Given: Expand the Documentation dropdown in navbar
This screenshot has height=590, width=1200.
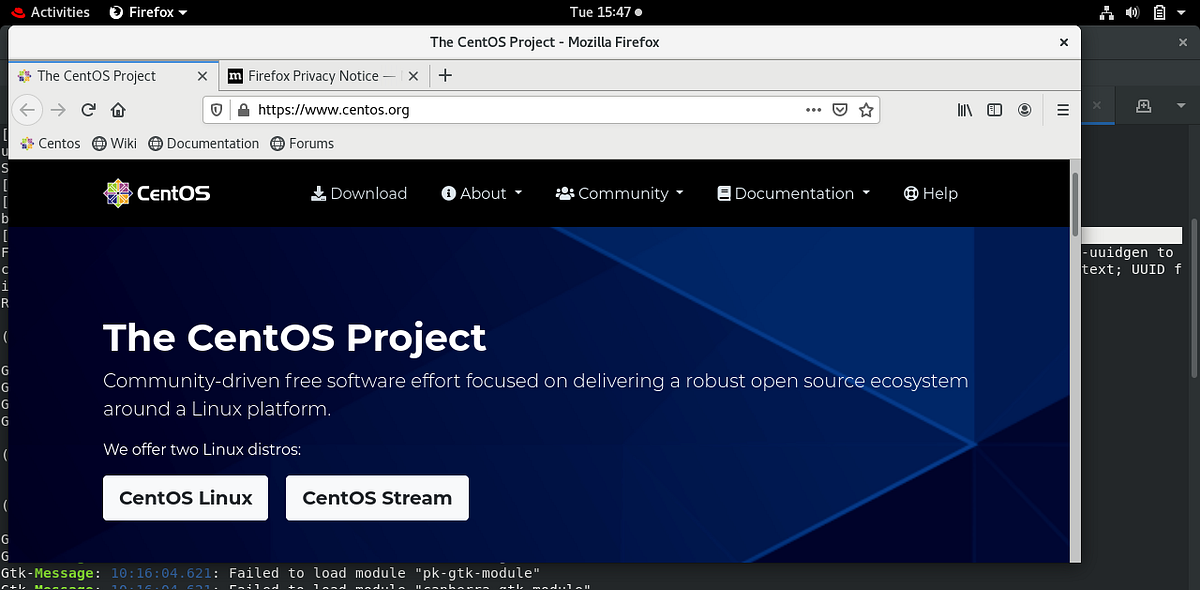Looking at the screenshot, I should pos(794,193).
